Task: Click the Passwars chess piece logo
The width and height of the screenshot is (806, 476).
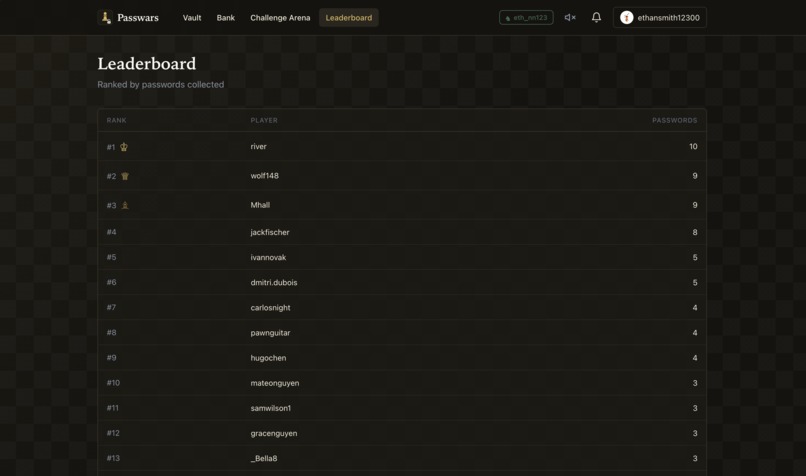Action: (x=105, y=17)
